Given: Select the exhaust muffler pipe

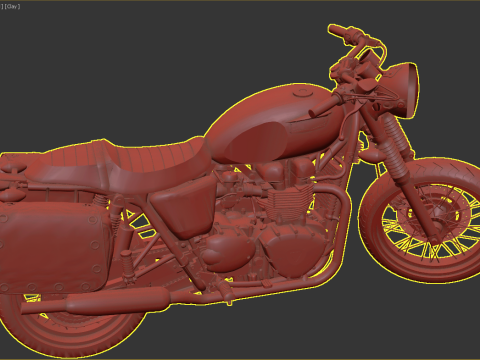Looking at the screenshot, I should tap(95, 302).
